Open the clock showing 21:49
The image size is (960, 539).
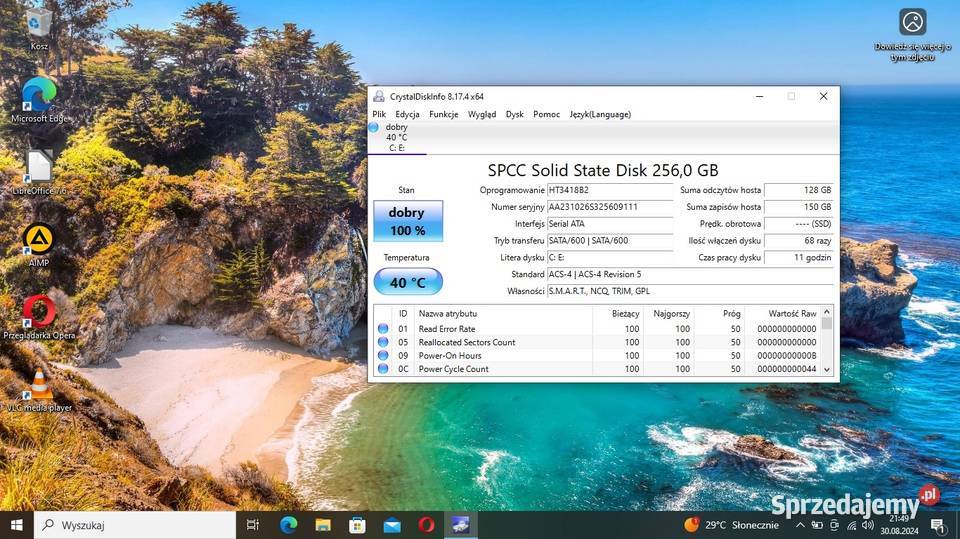click(899, 525)
